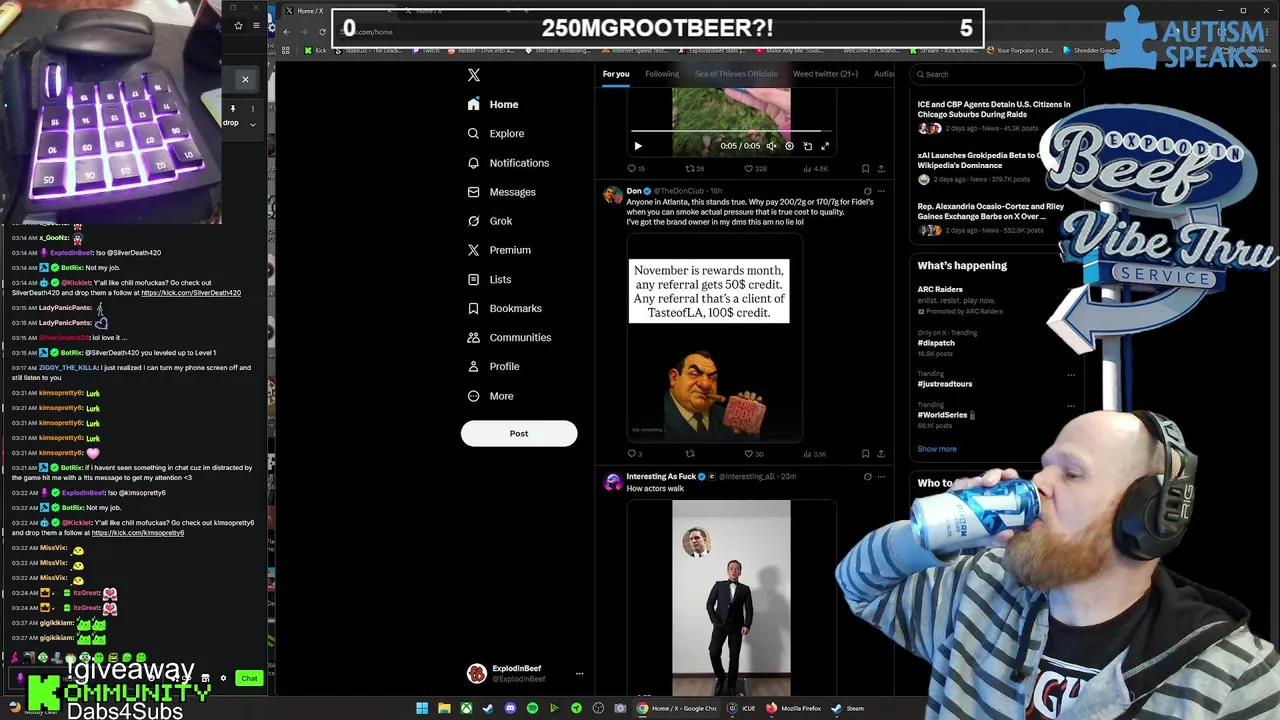Switch to the For you tab
1280x720 pixels.
616,74
